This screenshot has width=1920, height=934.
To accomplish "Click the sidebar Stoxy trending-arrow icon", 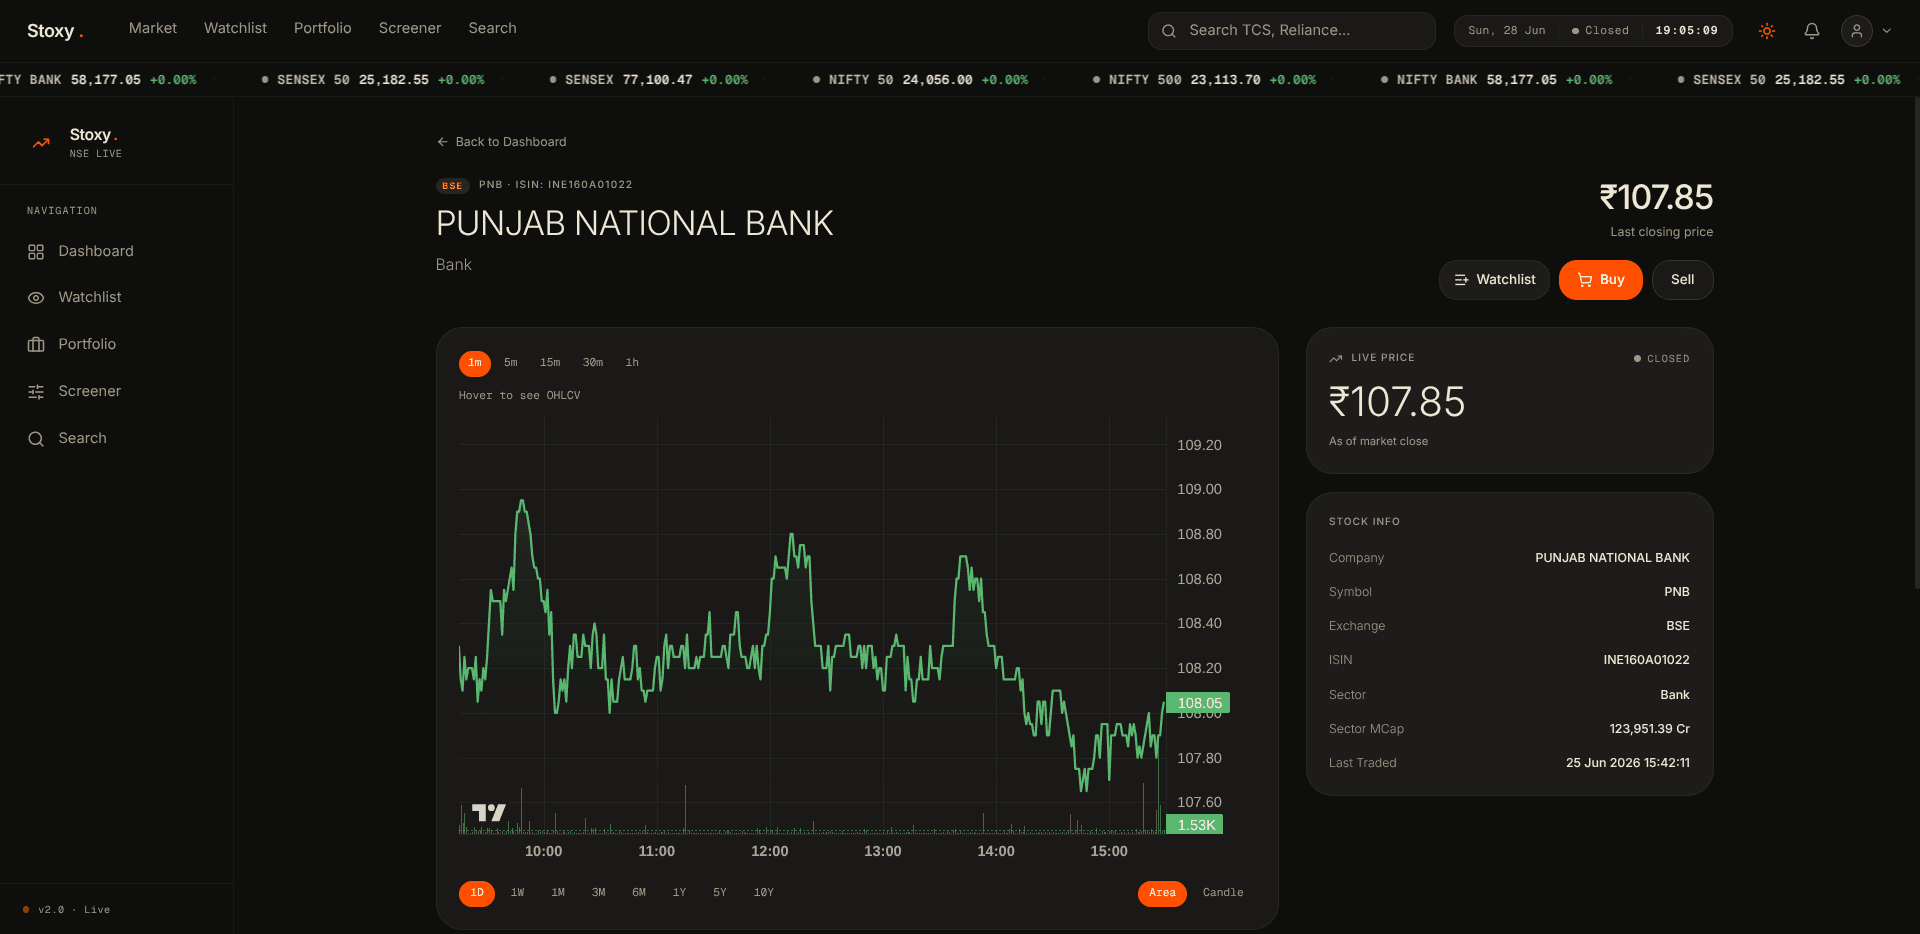I will click(x=41, y=143).
